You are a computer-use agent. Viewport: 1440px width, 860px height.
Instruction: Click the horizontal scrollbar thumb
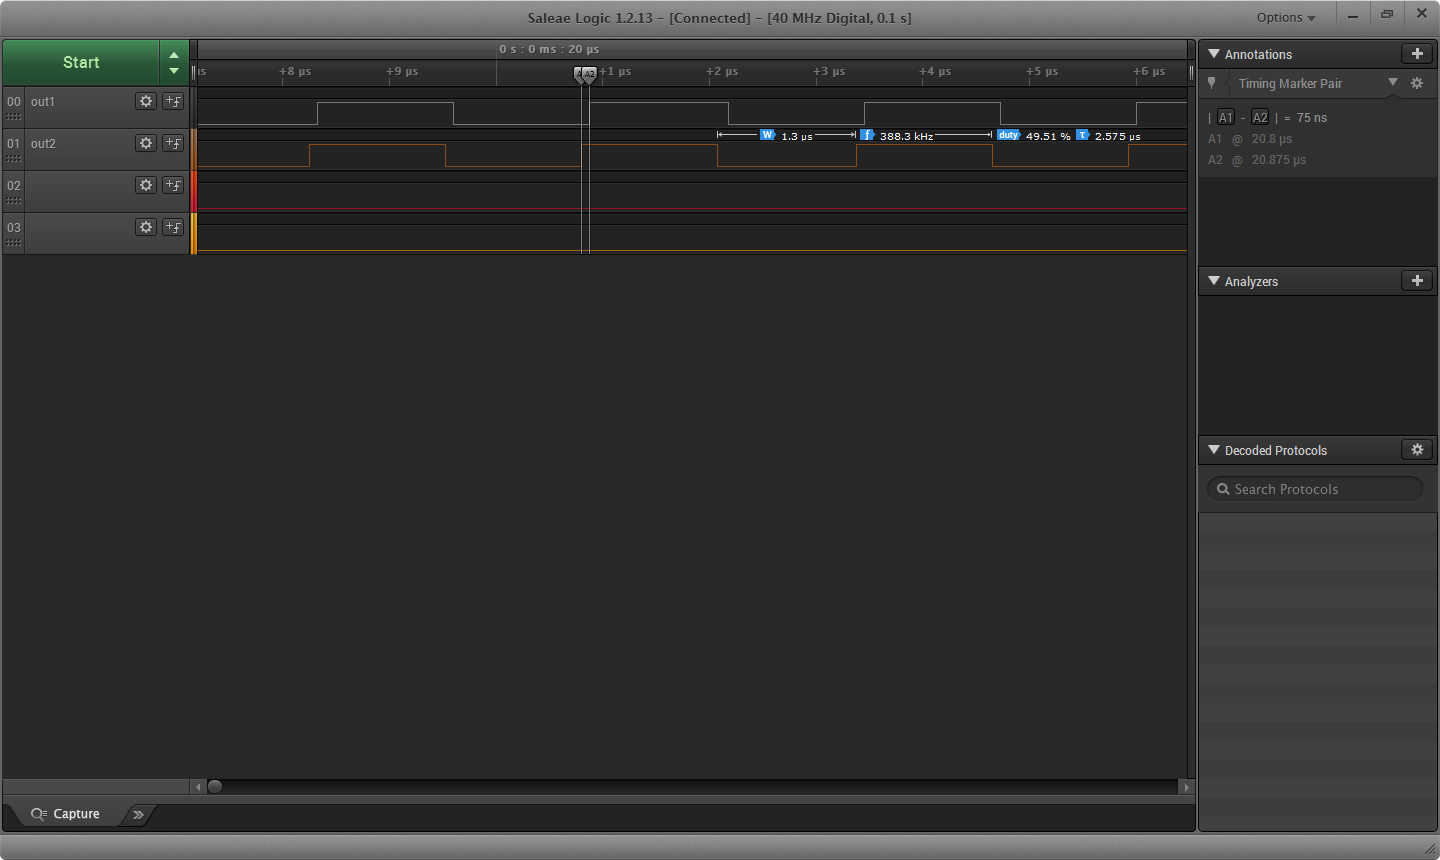point(214,787)
